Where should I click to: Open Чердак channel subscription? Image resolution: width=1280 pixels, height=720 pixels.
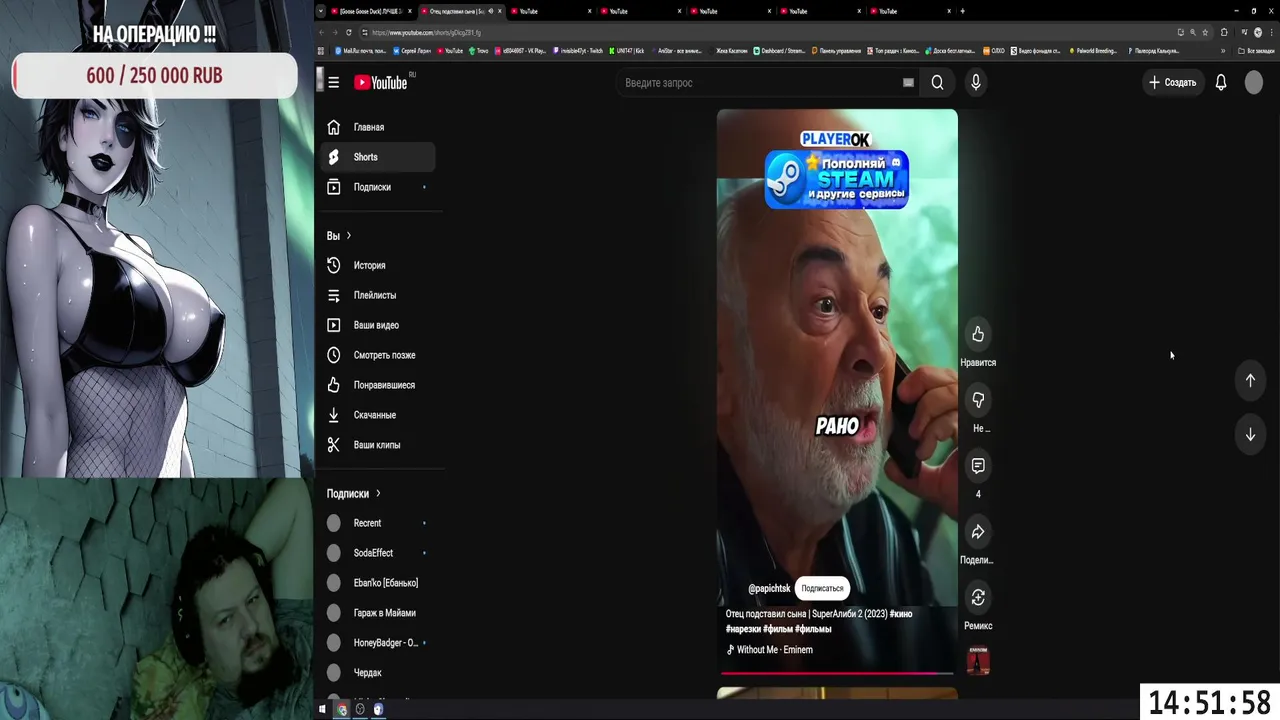(x=378, y=673)
